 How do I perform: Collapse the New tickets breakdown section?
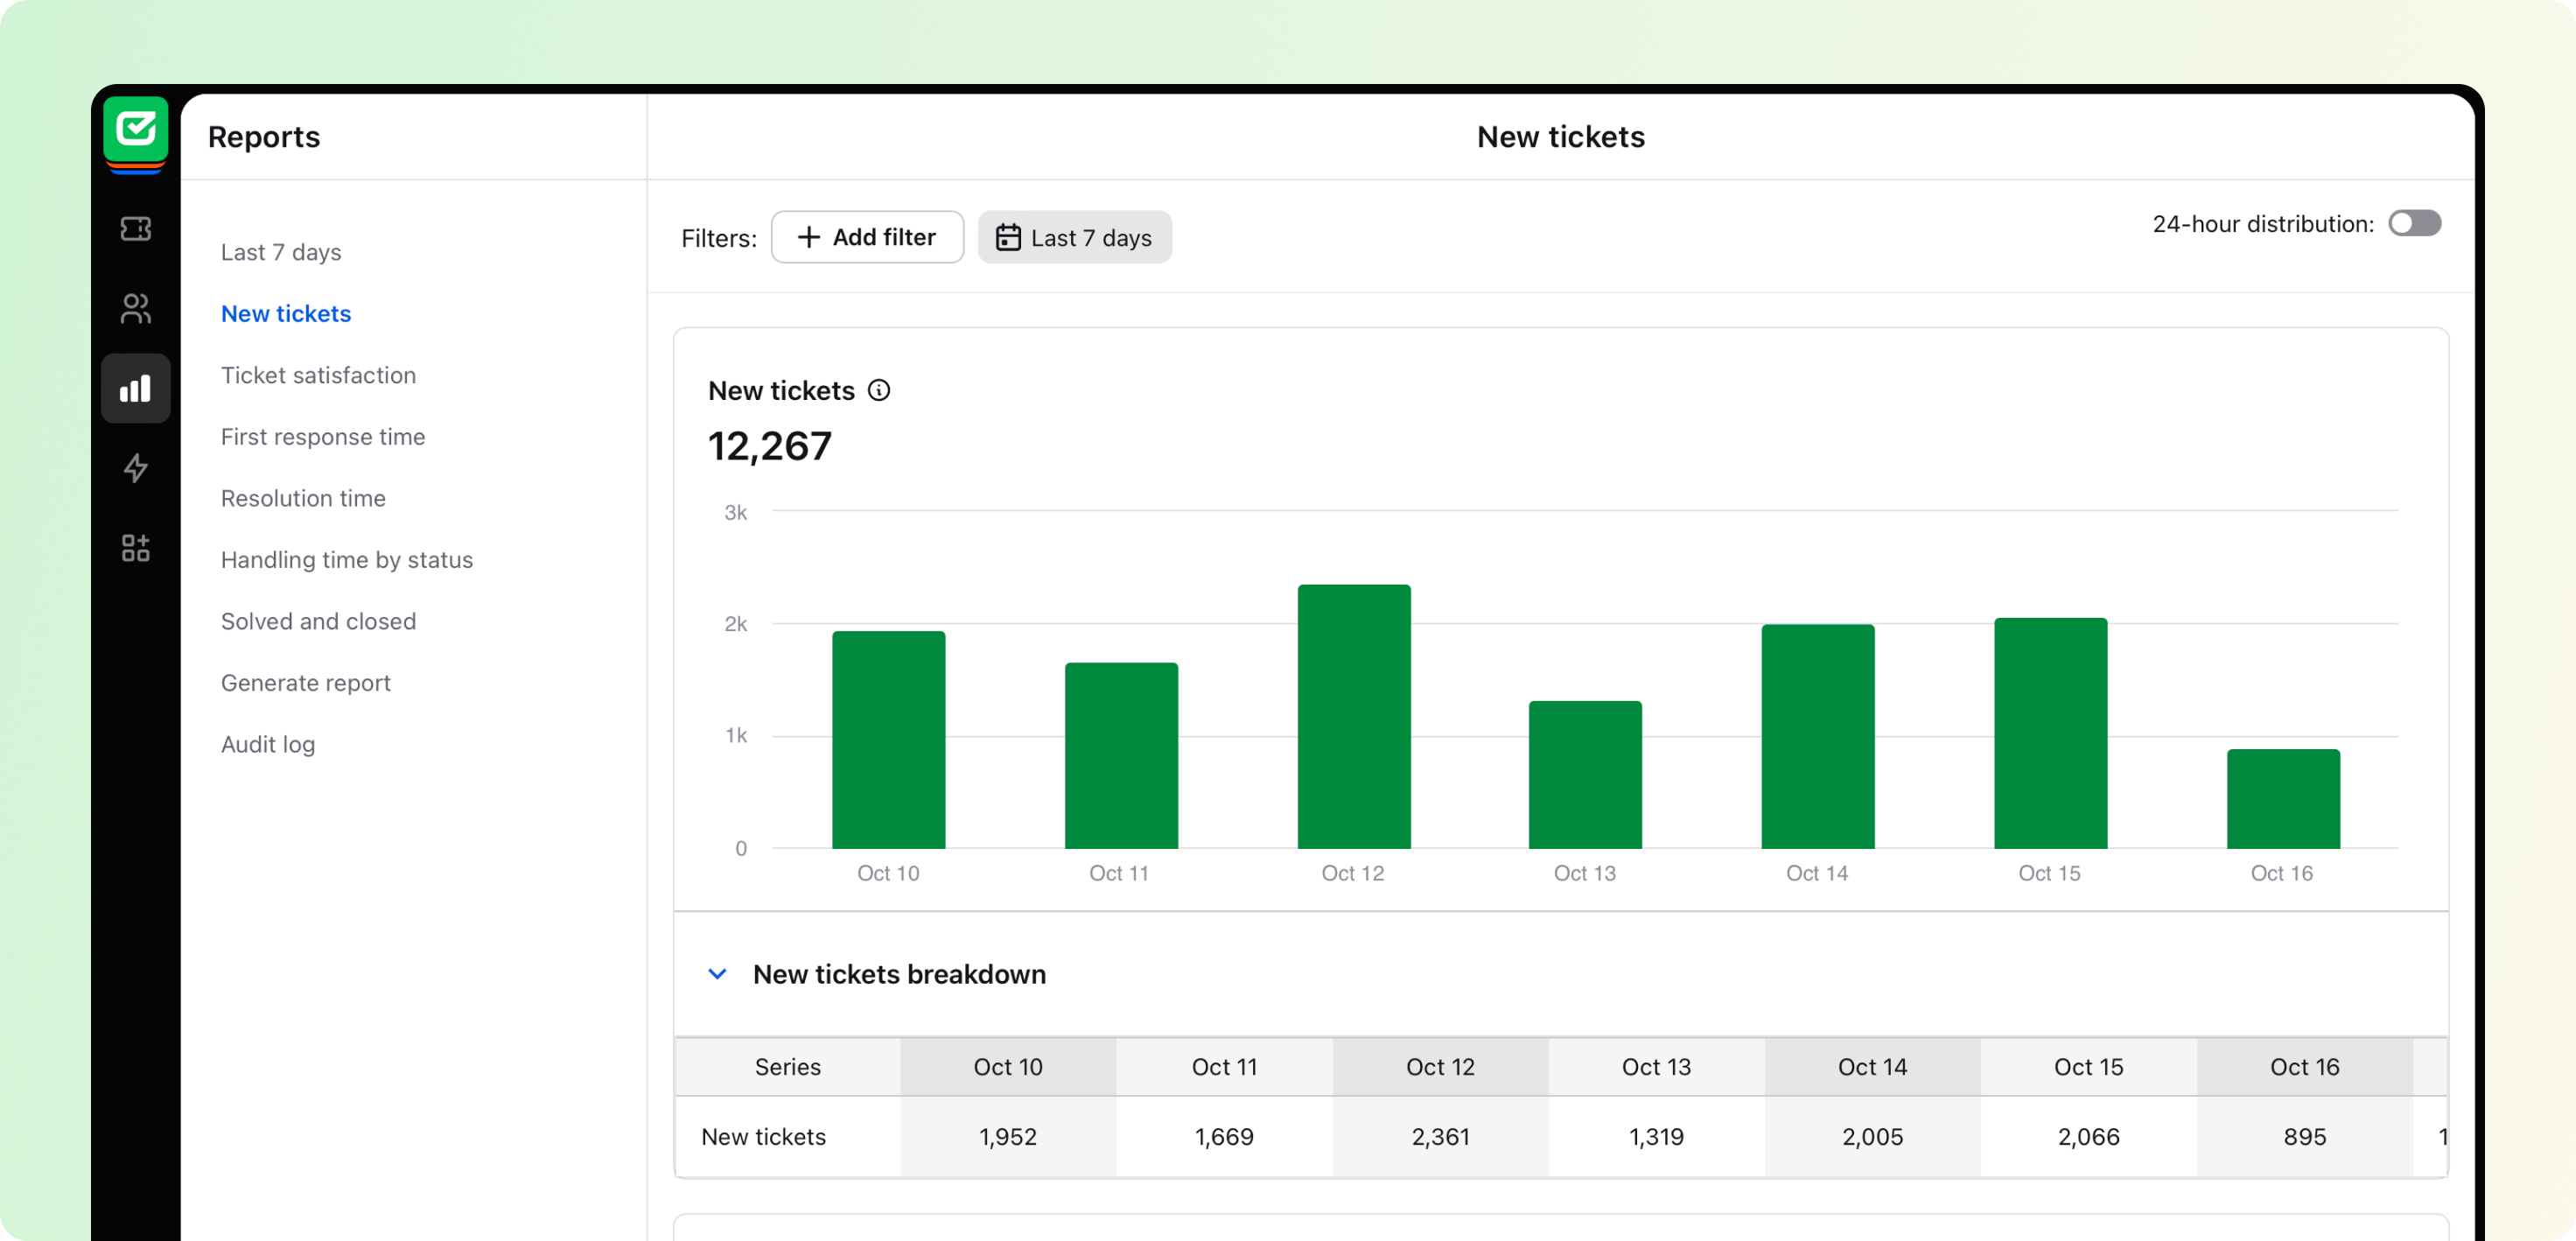717,974
